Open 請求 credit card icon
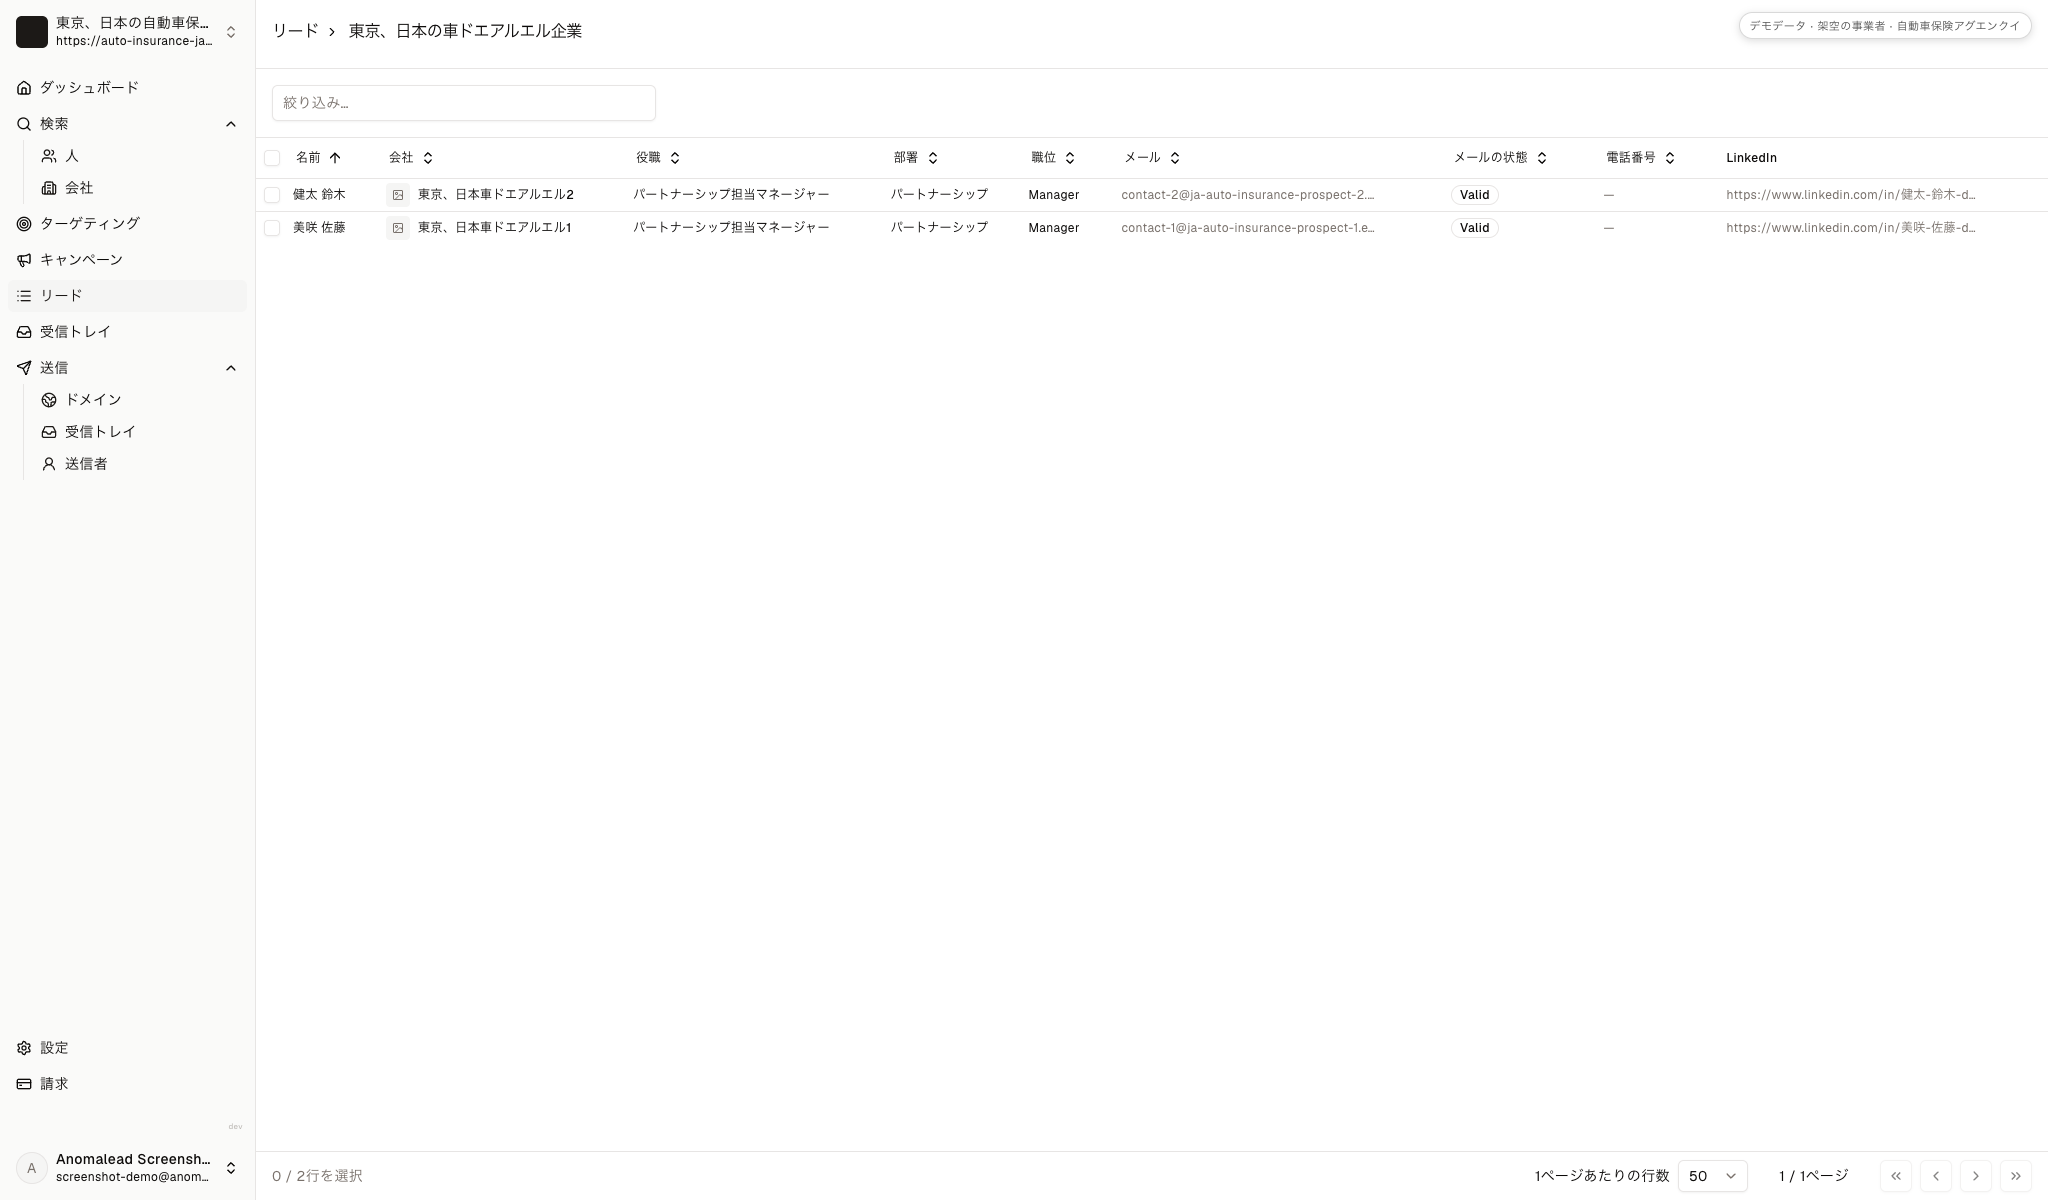The image size is (2048, 1200). pos(24,1084)
